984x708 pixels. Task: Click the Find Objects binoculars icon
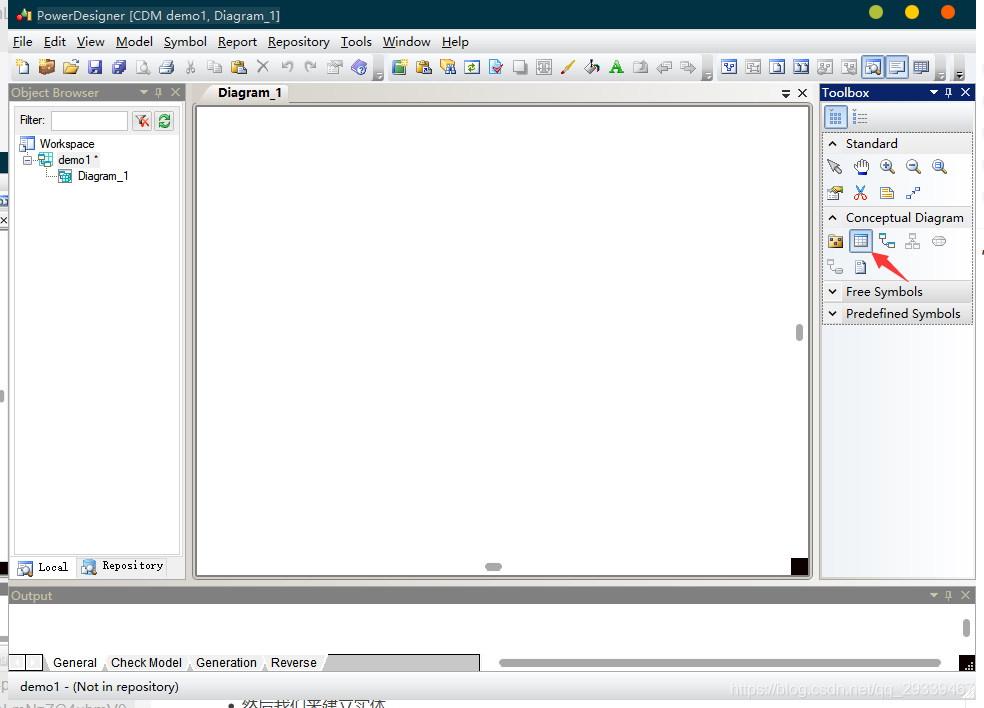(448, 67)
